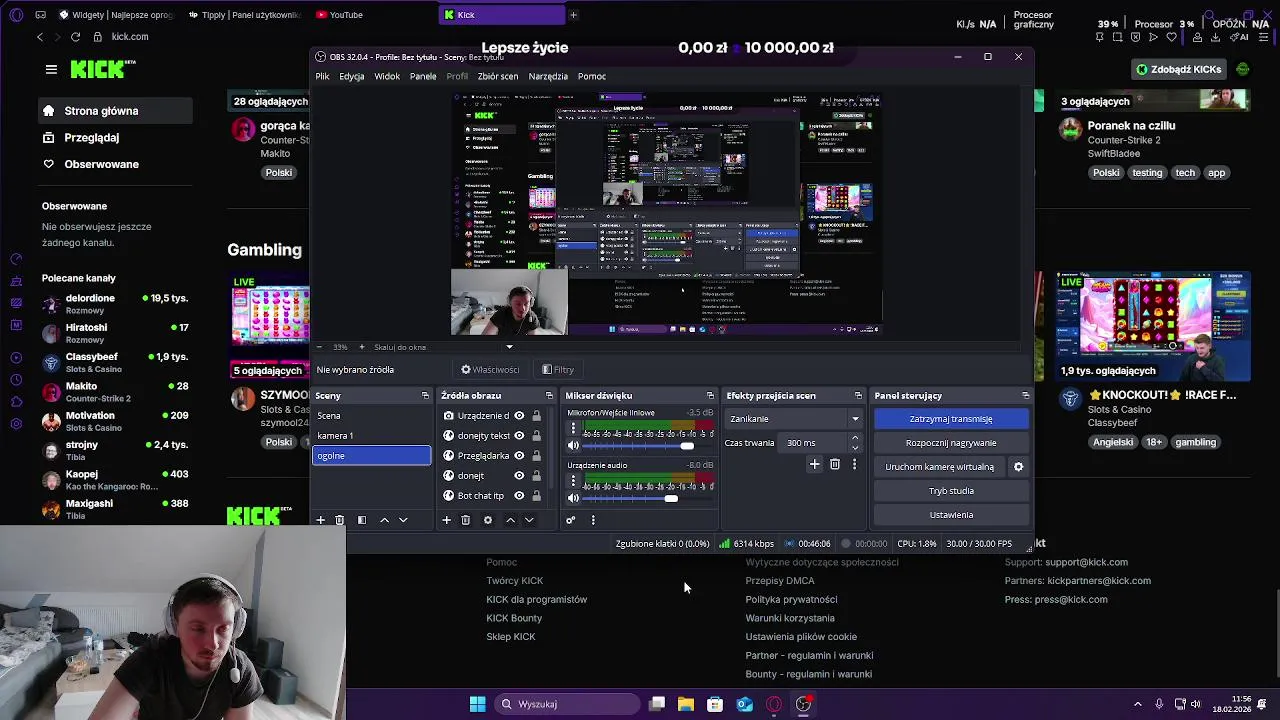
Task: Open source properties gear in Źródła obrazu toolbar
Action: (x=488, y=520)
